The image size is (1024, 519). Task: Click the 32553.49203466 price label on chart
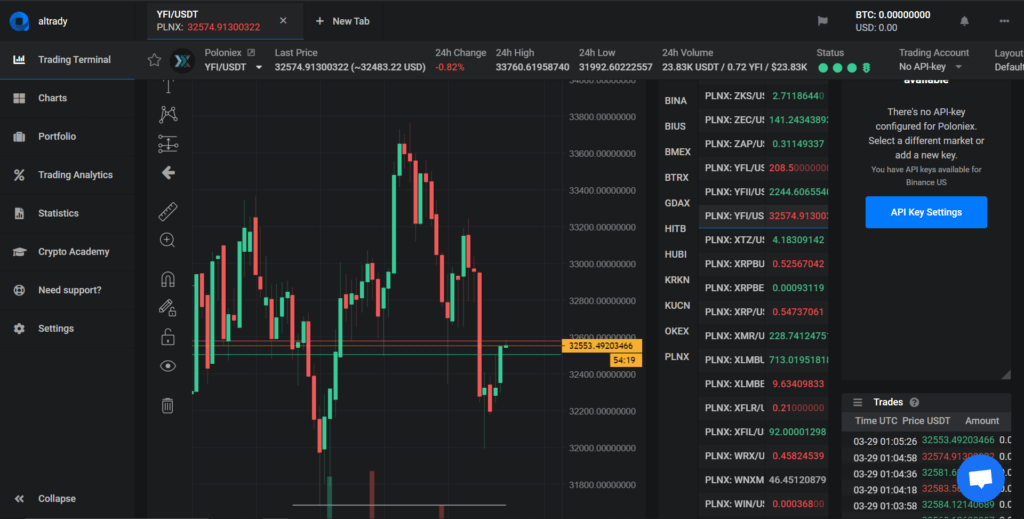601,346
